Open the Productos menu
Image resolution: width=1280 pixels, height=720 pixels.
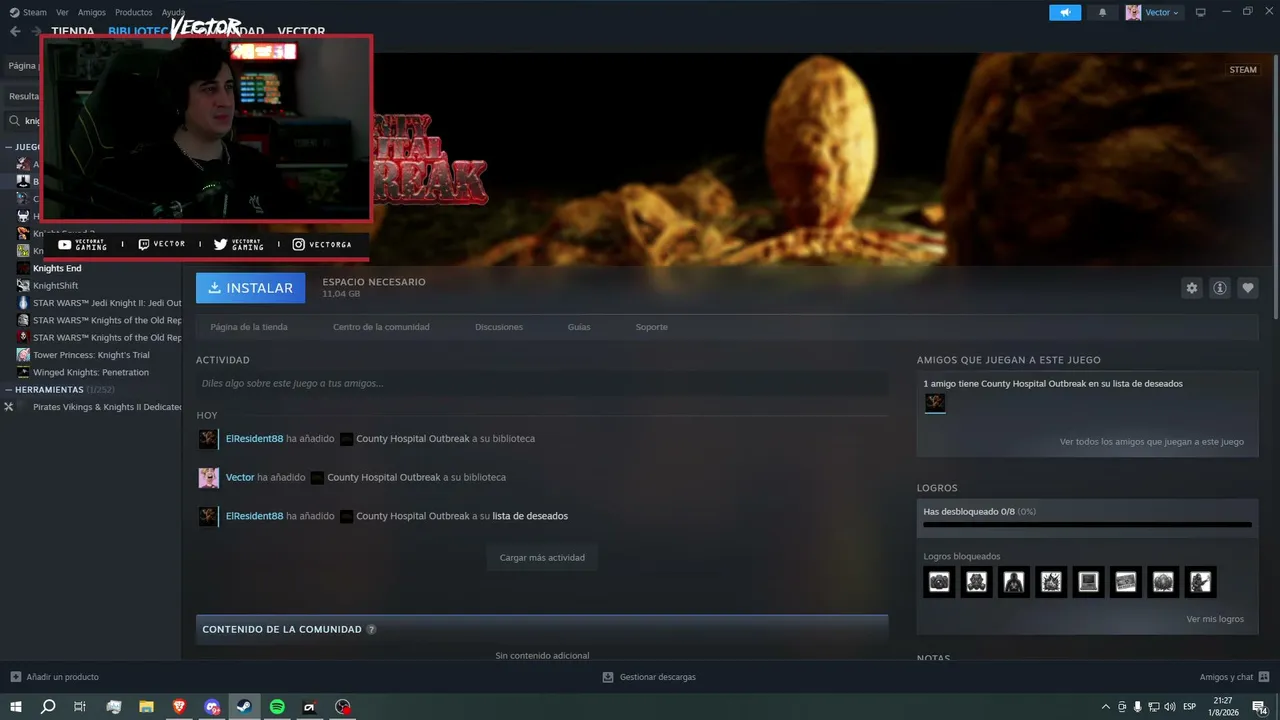(x=134, y=12)
